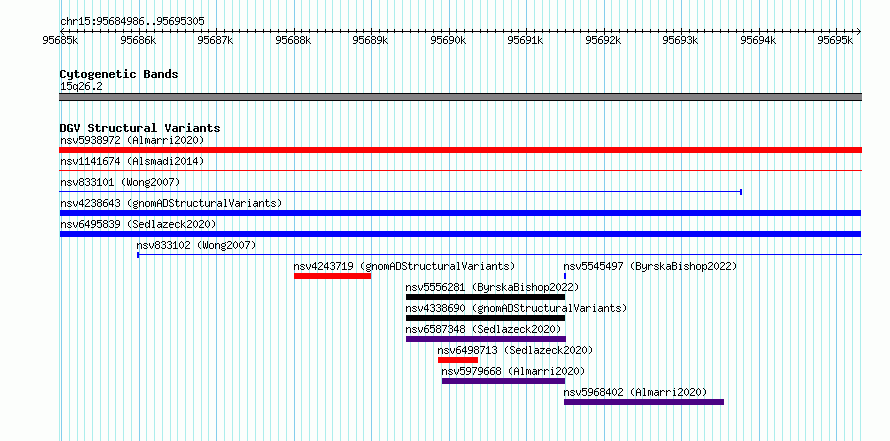
Task: Click the 95693k ruler label
Action: pos(680,40)
